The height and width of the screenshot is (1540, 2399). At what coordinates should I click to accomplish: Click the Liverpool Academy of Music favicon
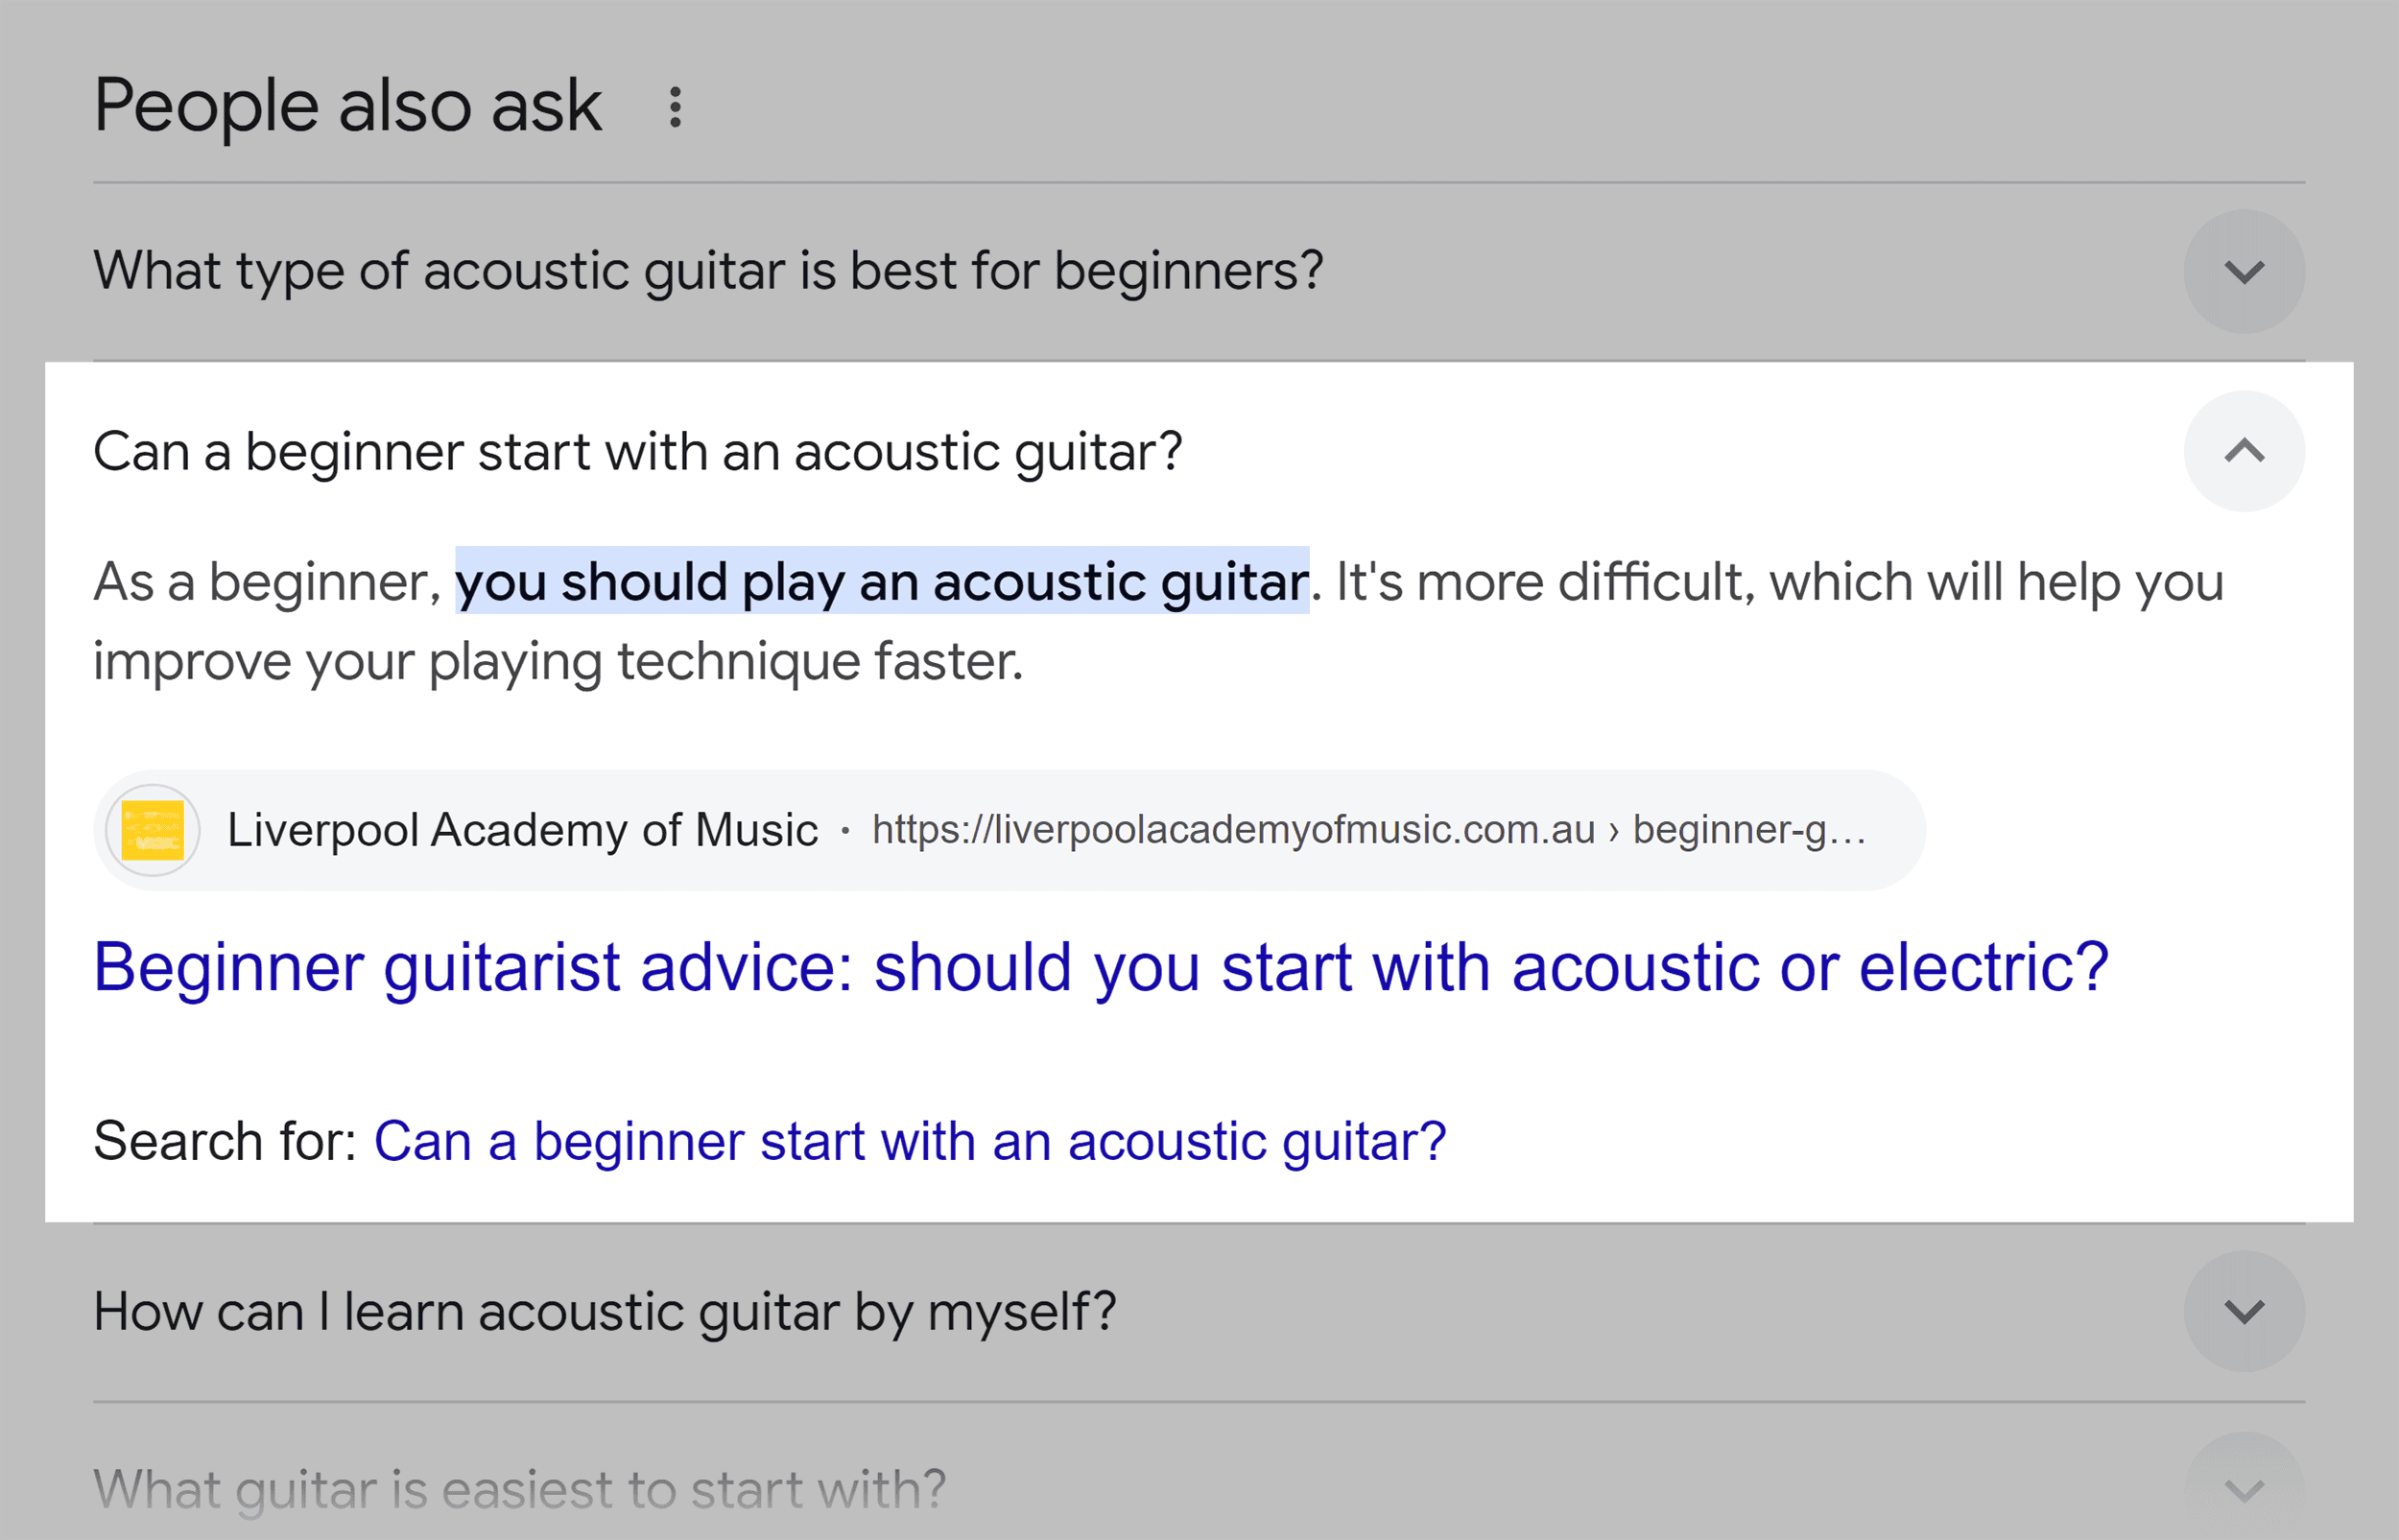[x=152, y=829]
